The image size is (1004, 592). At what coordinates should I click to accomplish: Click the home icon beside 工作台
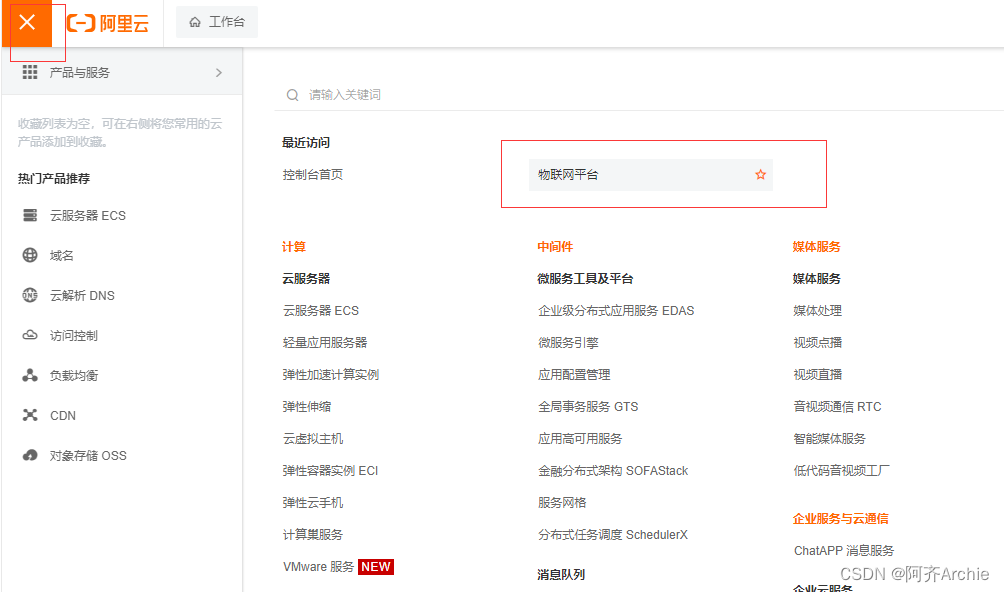[x=195, y=22]
